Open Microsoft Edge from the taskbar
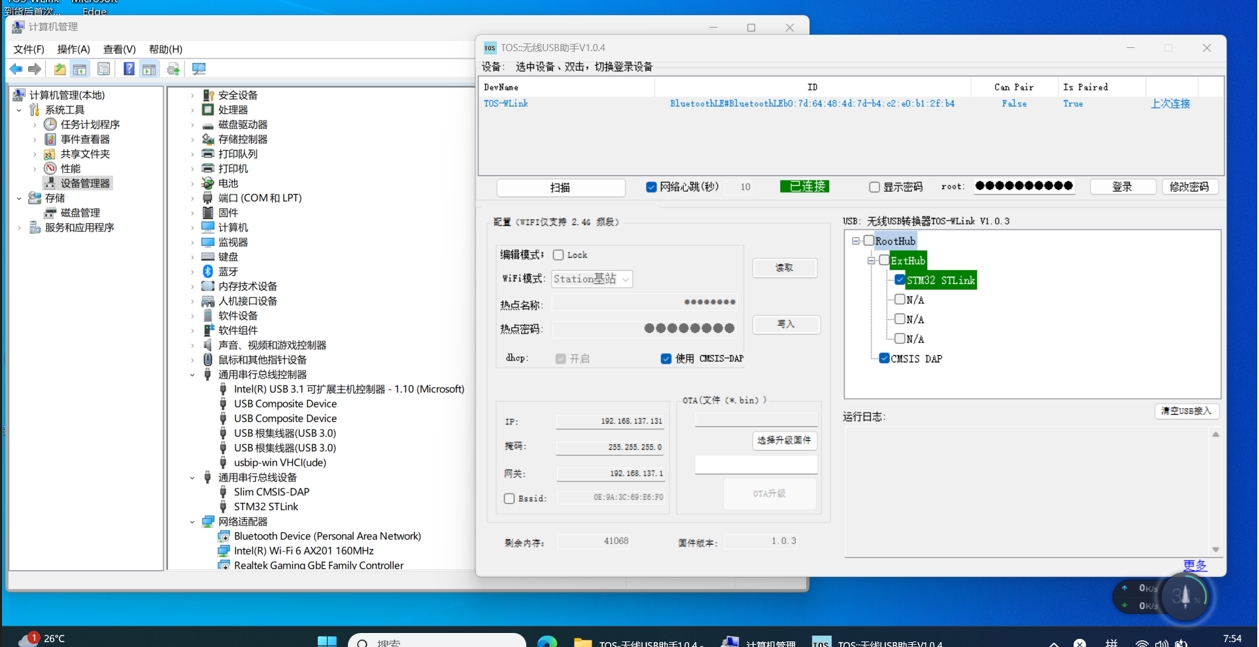This screenshot has width=1259, height=647. [547, 641]
